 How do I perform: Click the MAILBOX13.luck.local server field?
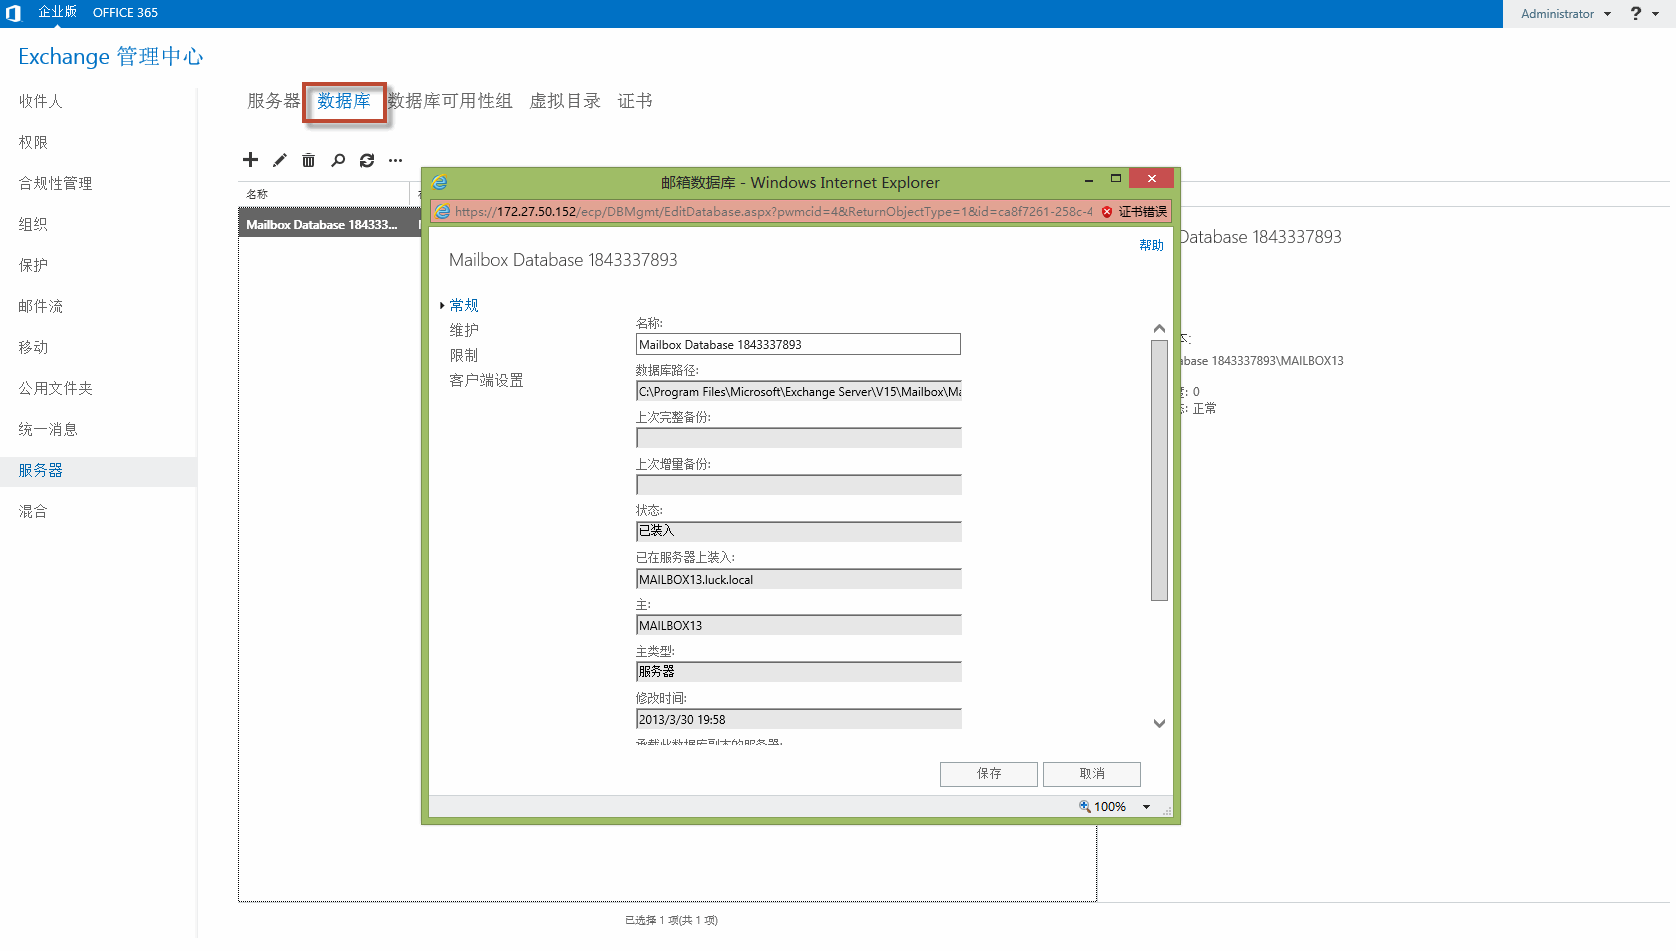[798, 579]
